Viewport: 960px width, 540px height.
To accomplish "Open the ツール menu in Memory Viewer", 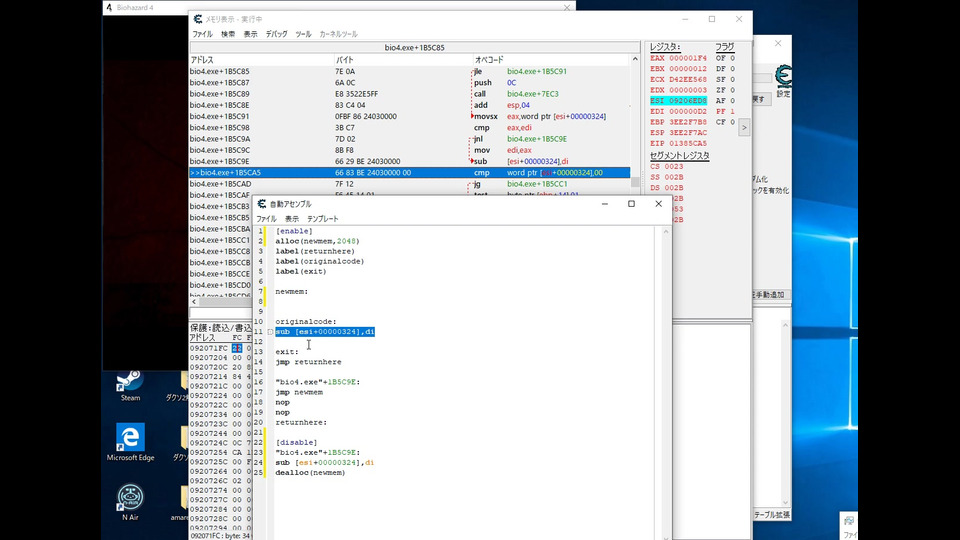I will [303, 34].
